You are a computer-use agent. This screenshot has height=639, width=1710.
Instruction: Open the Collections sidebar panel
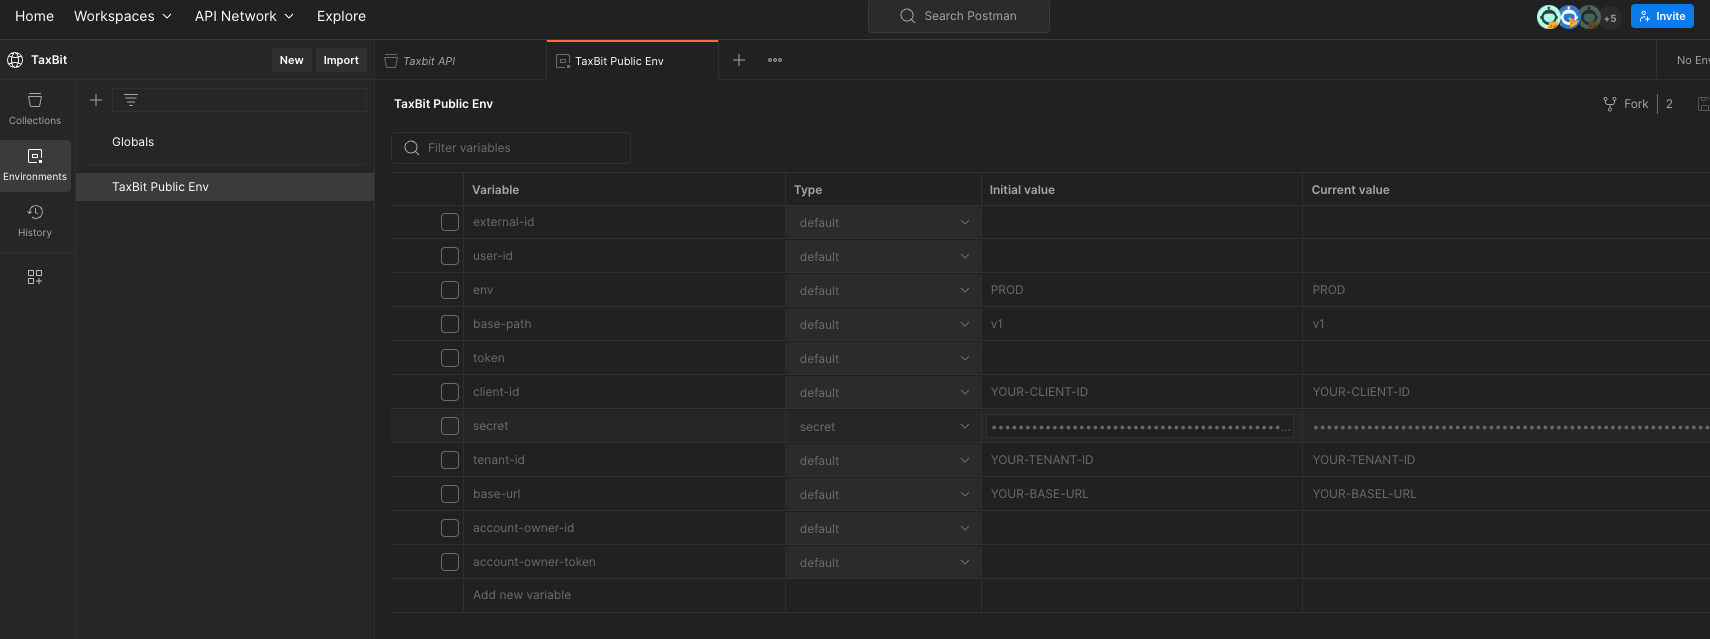click(35, 109)
